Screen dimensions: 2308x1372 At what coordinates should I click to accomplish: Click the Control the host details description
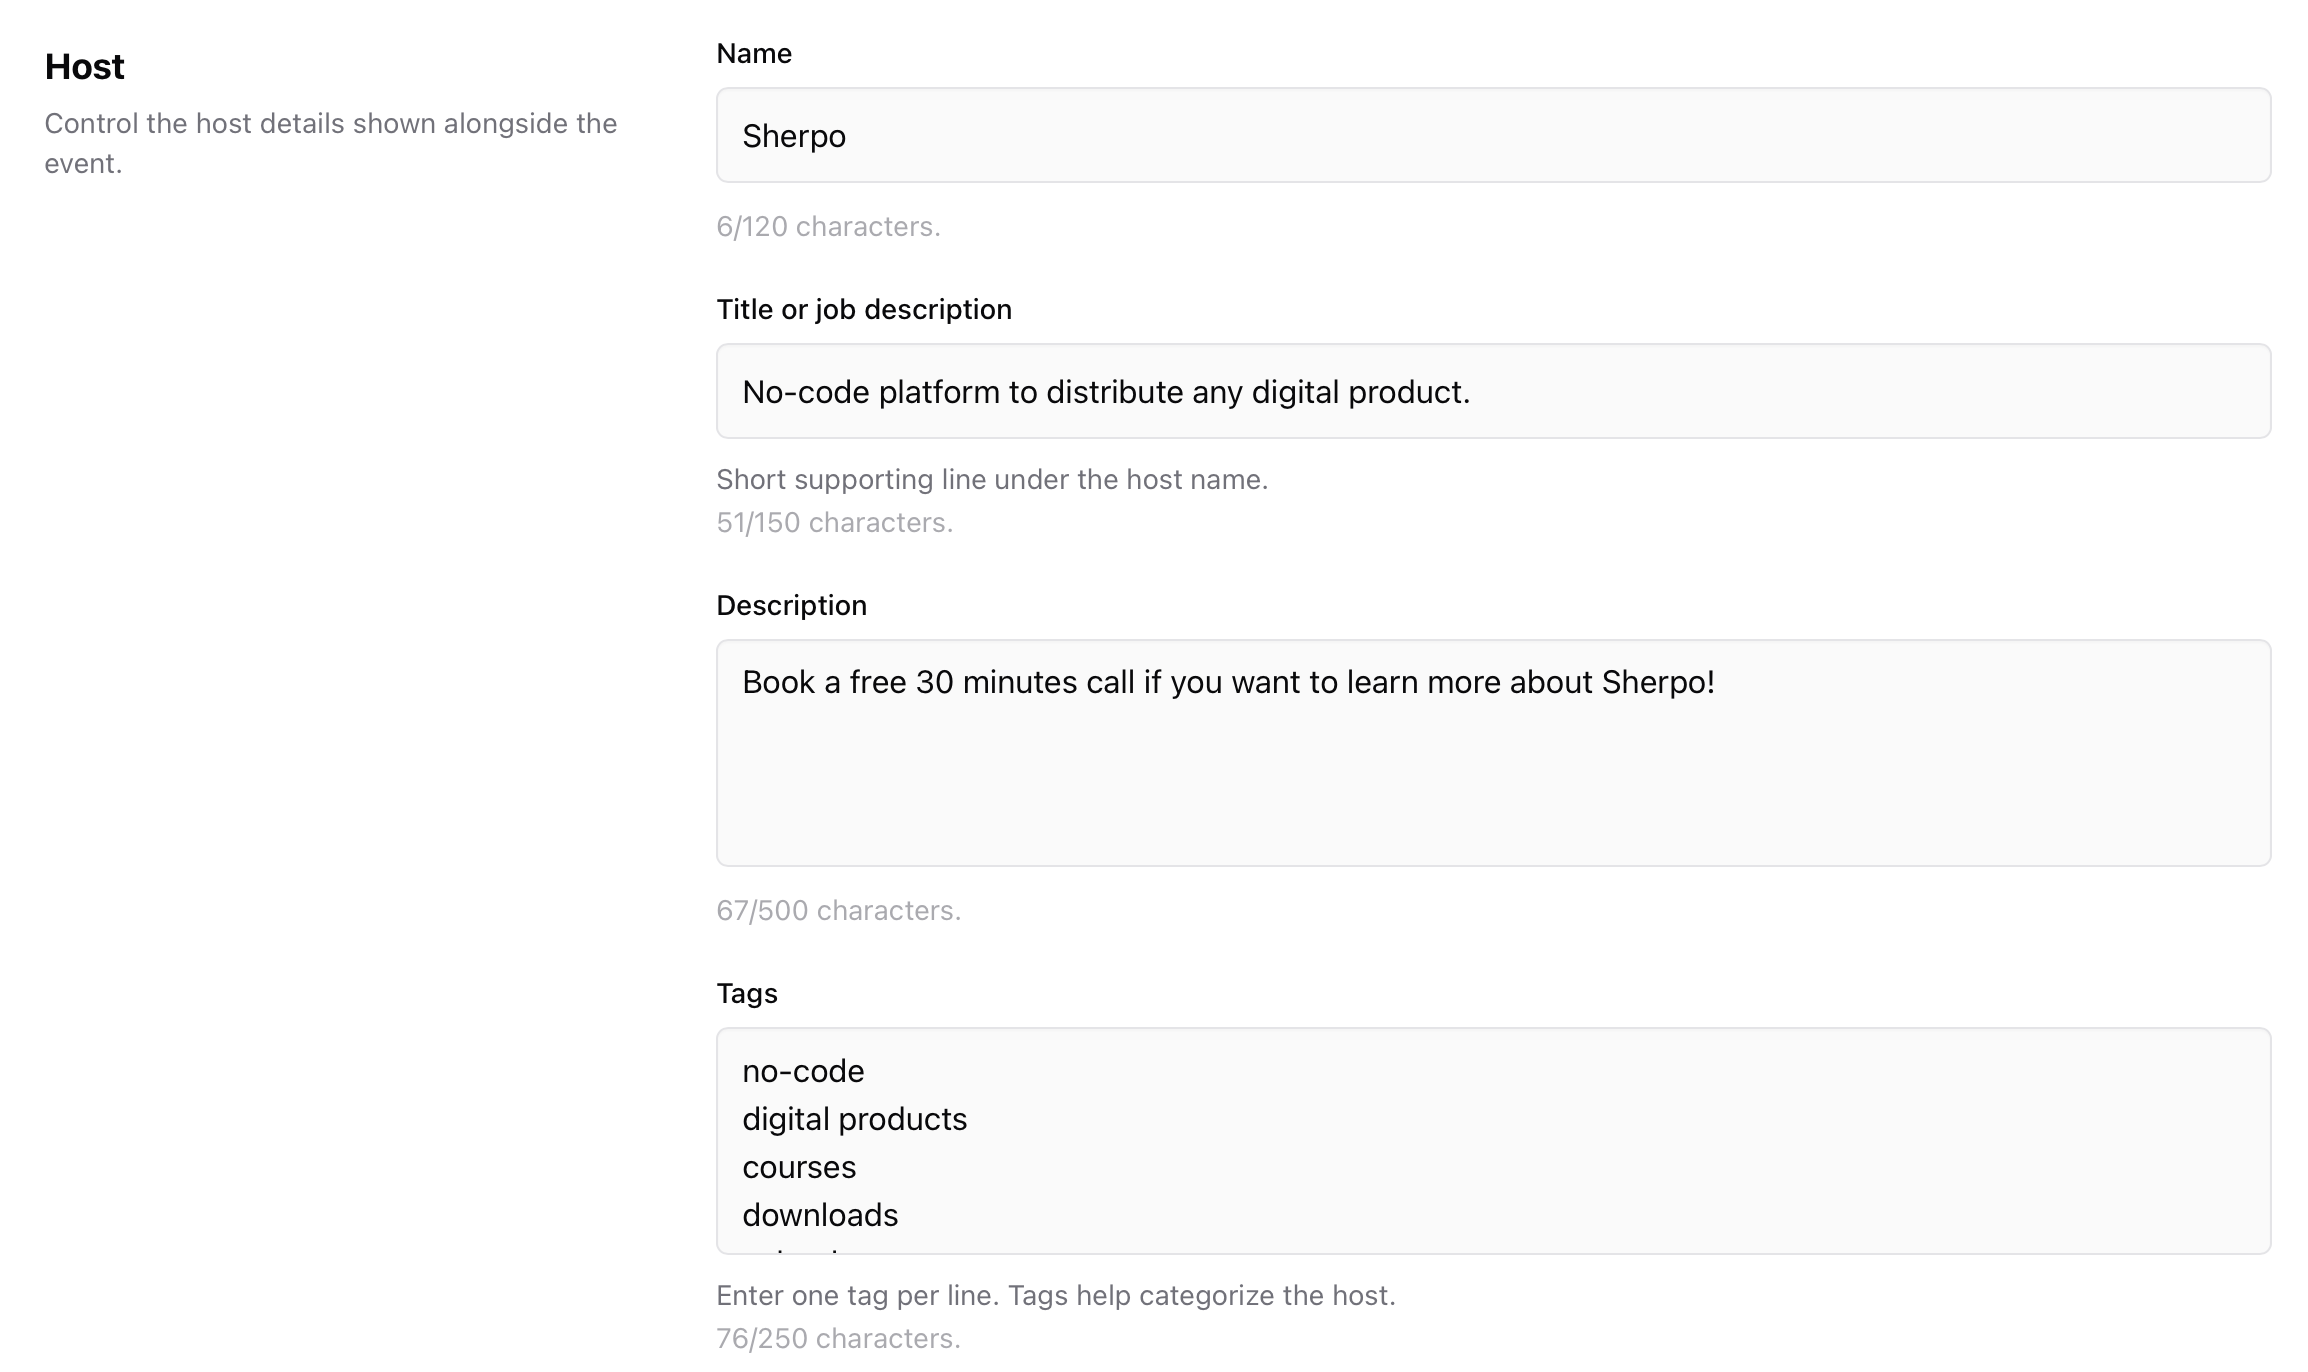330,143
